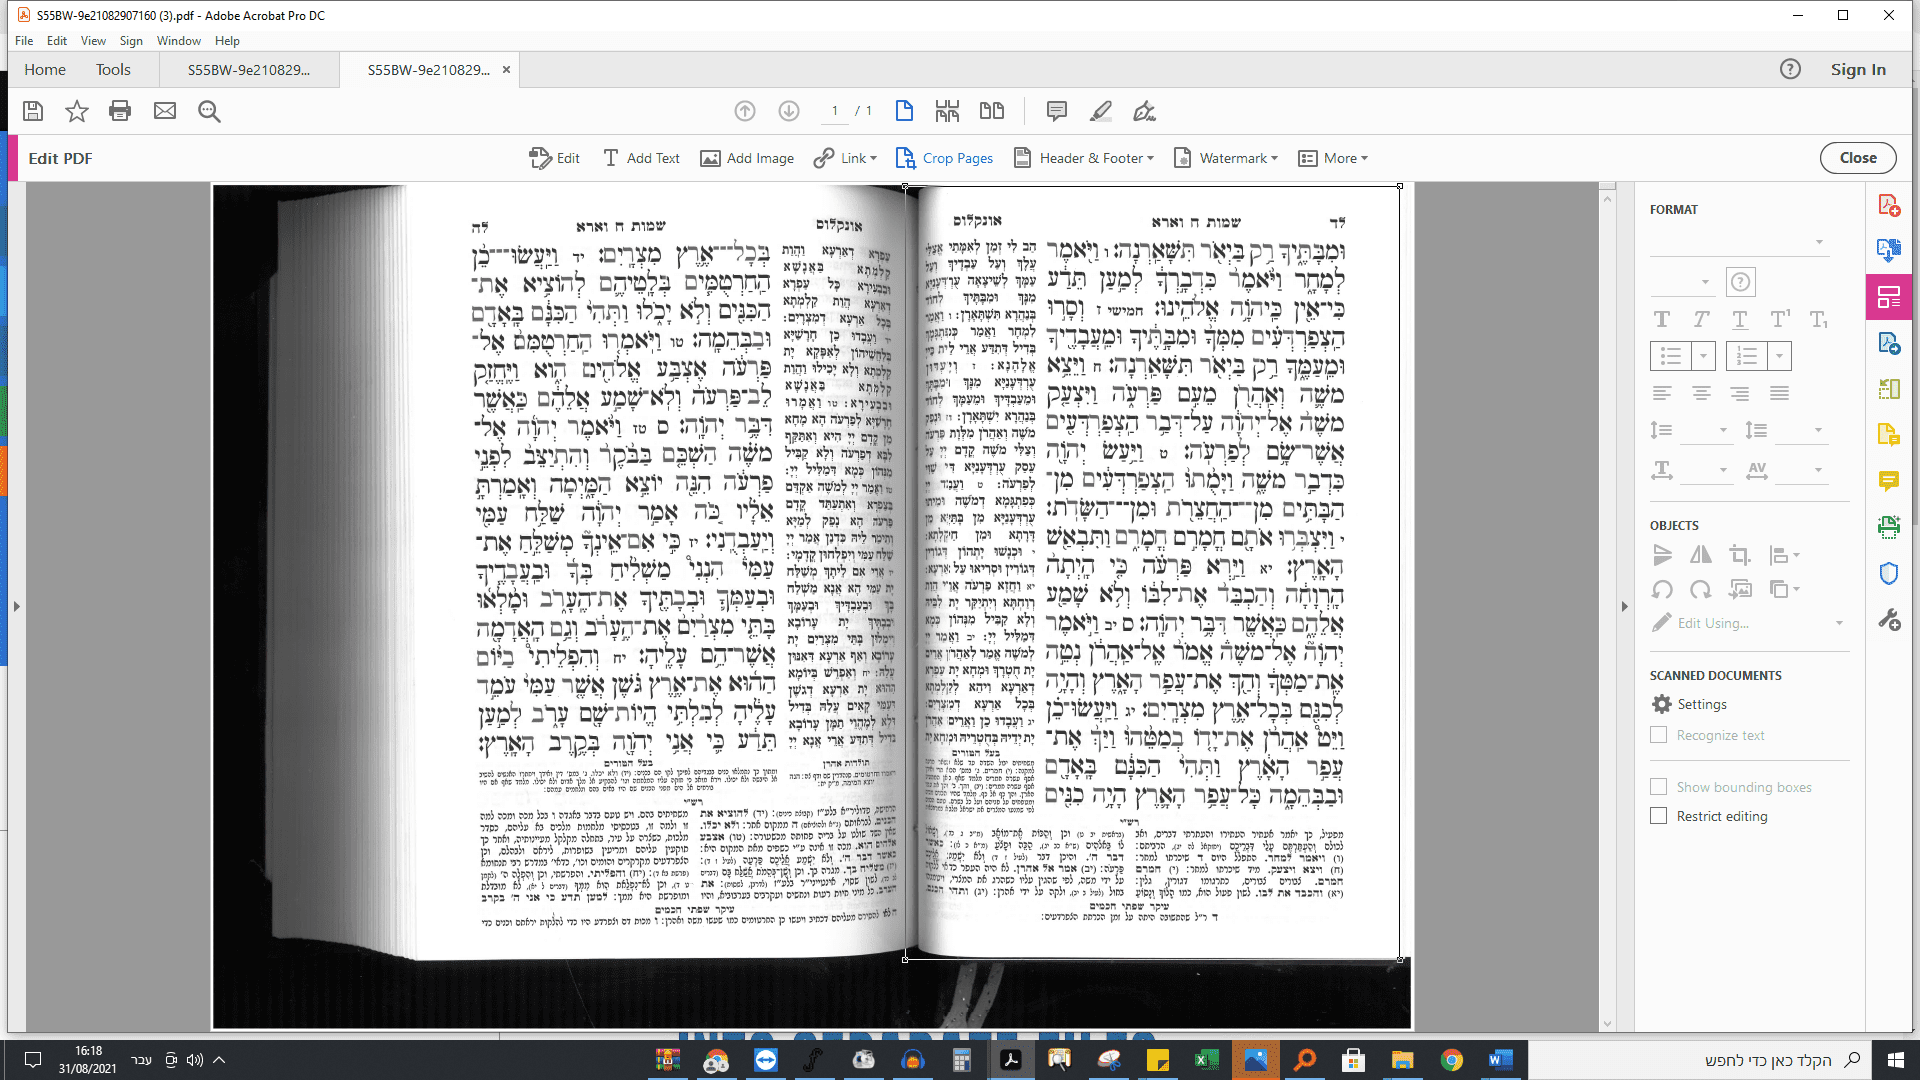Switch to the Tools tab
1920x1080 pixels.
(113, 70)
